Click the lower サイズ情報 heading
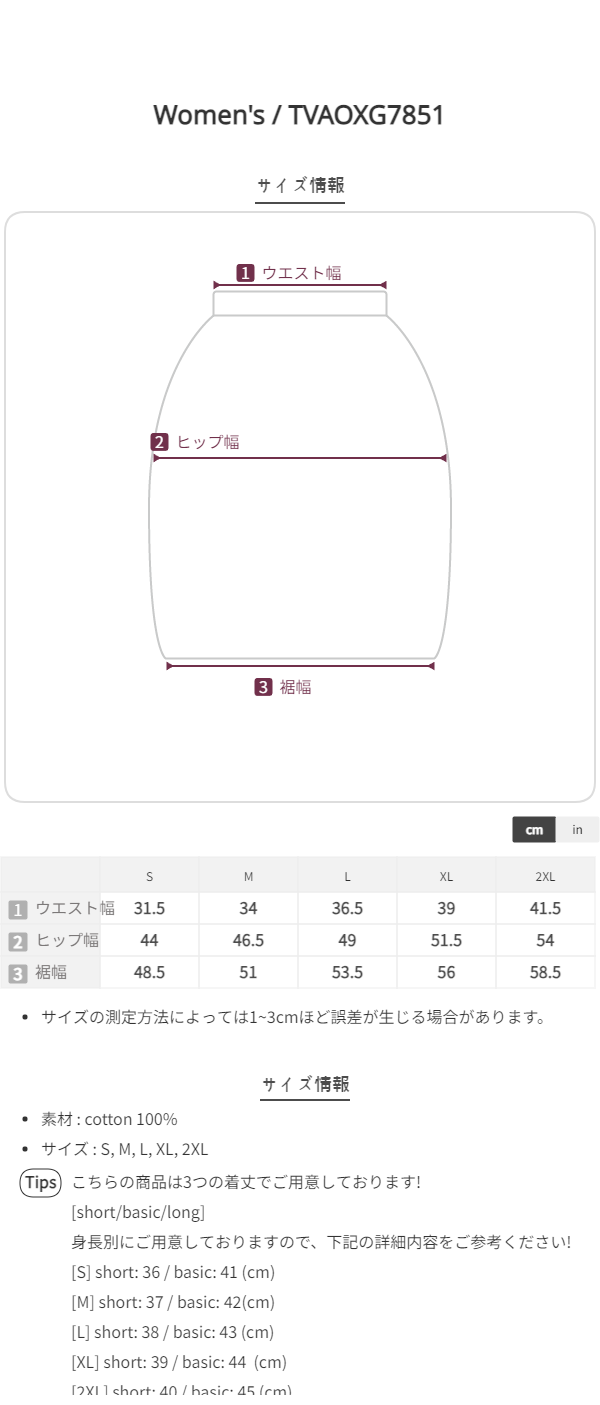Screen dimensions: 600x1405 [x=305, y=1084]
